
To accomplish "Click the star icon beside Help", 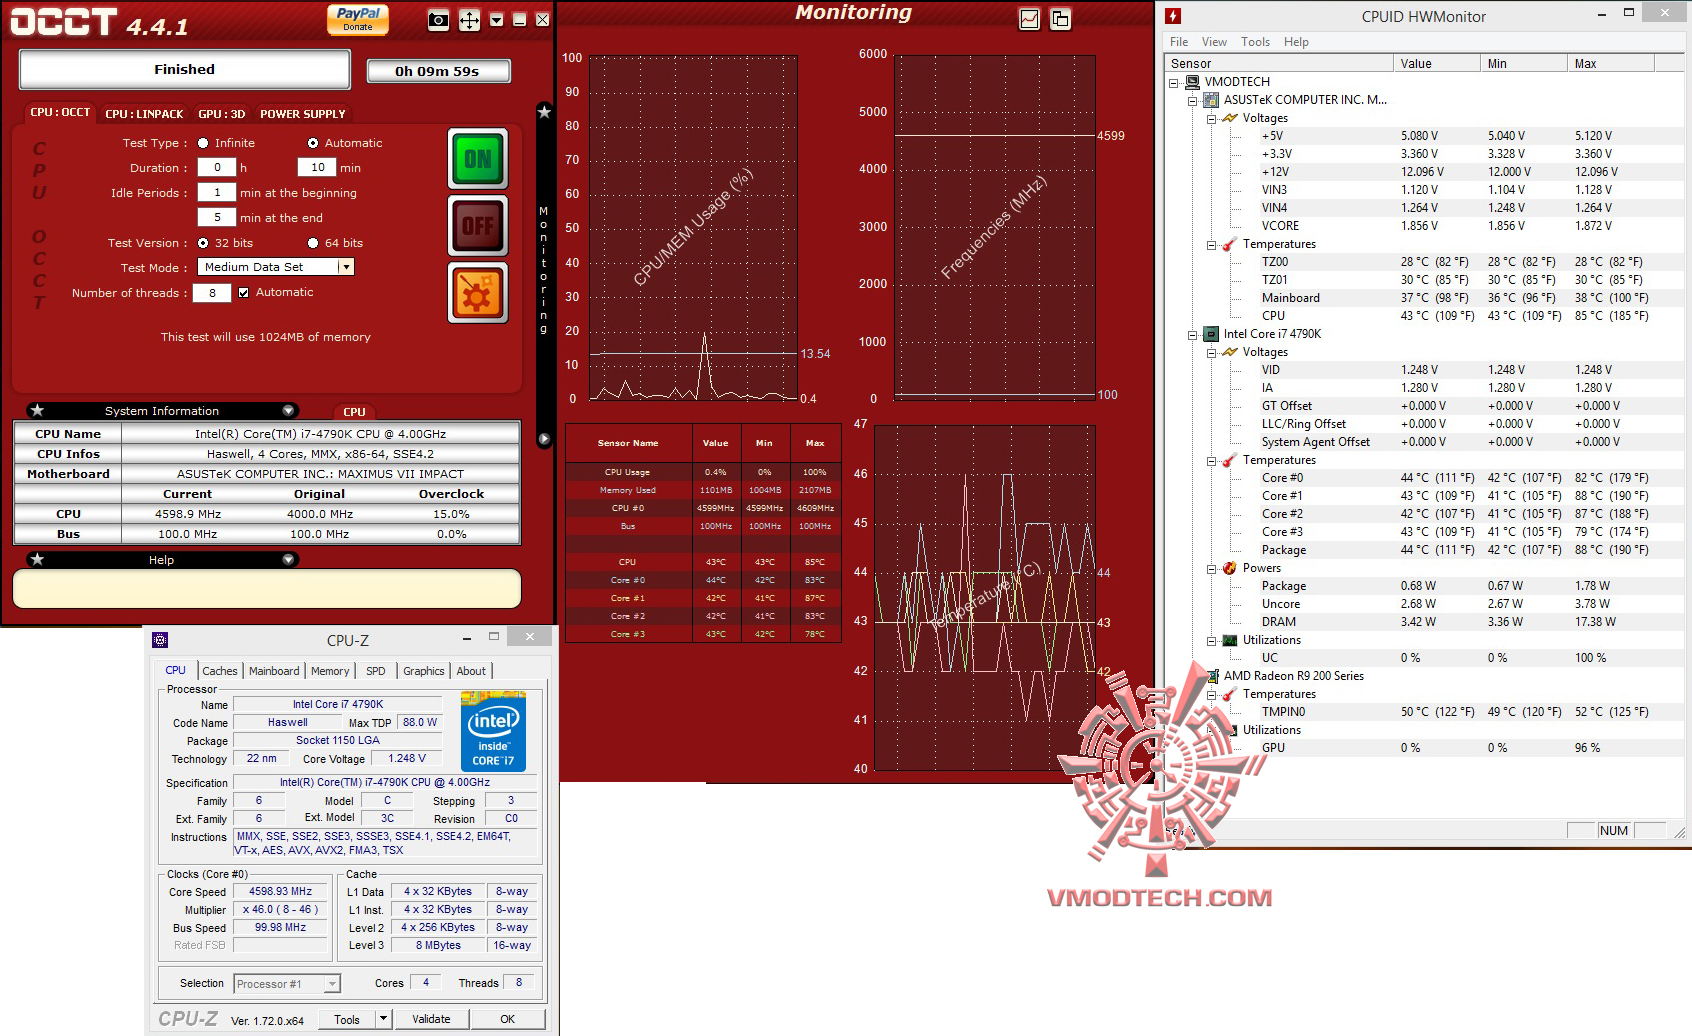I will click(x=37, y=559).
